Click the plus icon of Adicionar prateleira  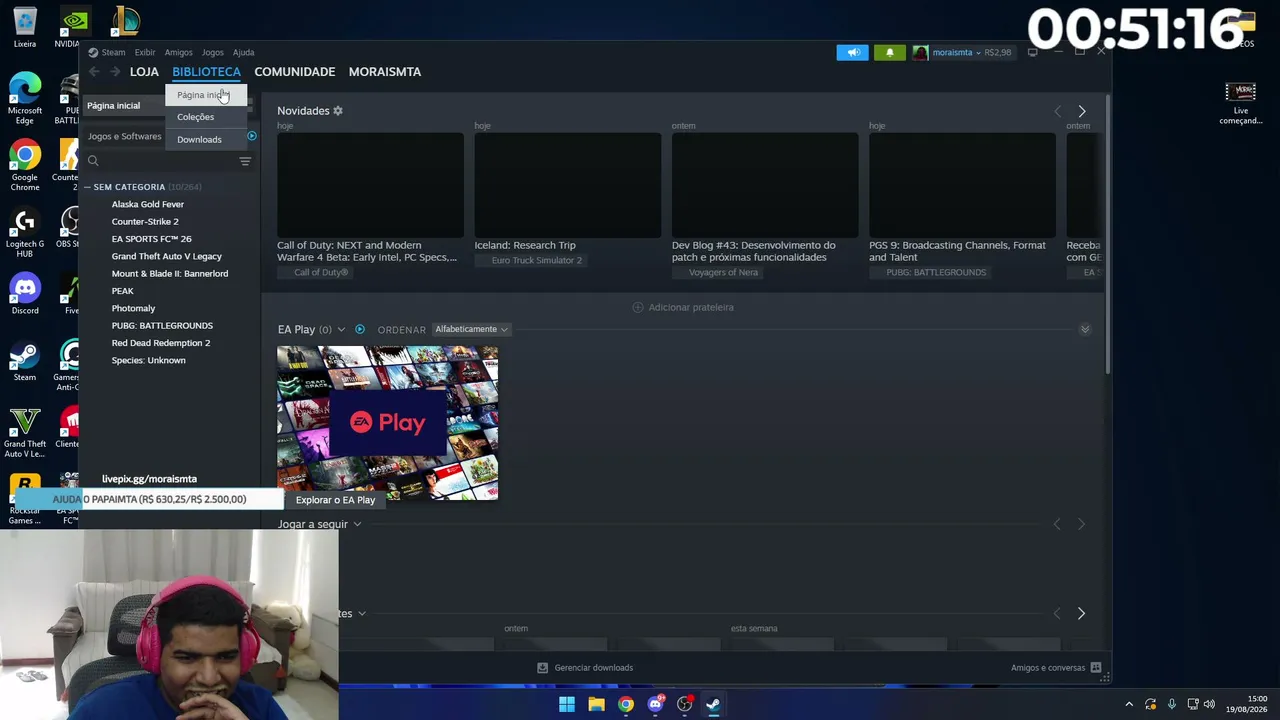coord(638,307)
